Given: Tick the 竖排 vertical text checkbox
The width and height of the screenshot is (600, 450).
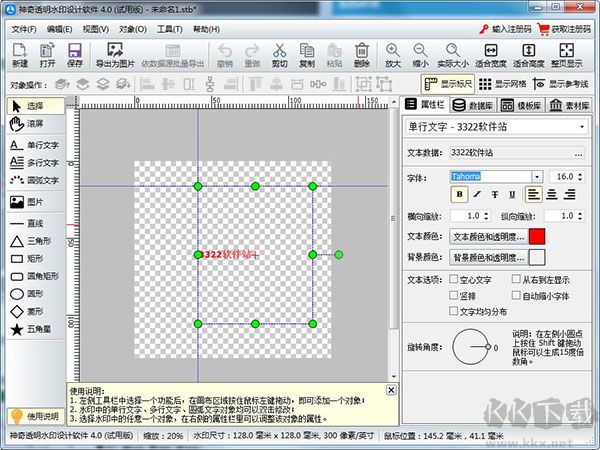Looking at the screenshot, I should [453, 296].
